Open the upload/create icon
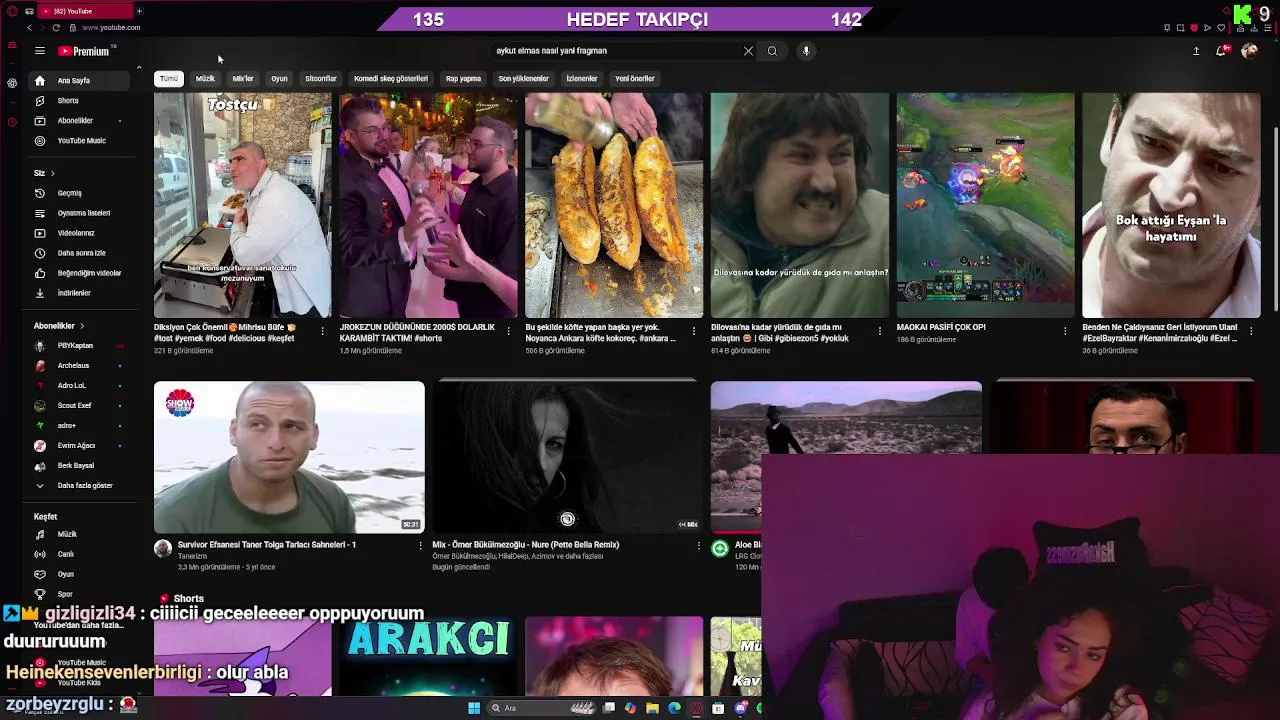1280x720 pixels. click(1196, 51)
